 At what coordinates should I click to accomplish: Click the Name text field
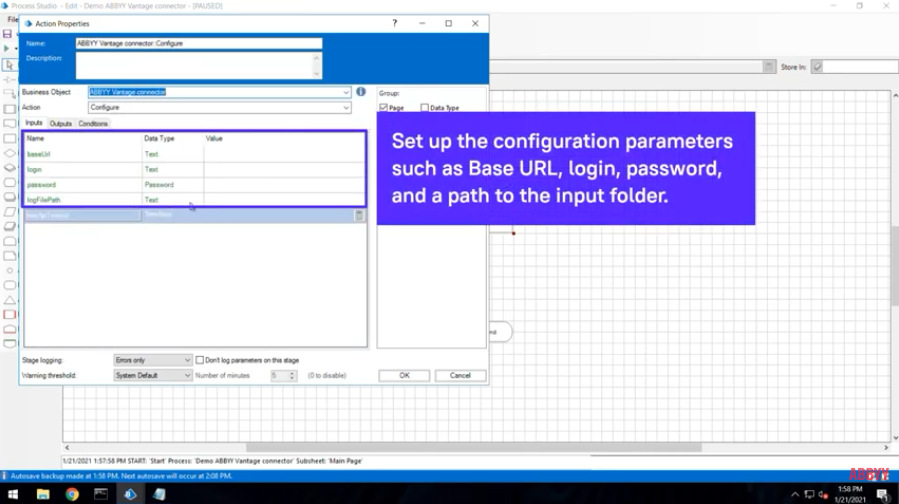(x=199, y=44)
